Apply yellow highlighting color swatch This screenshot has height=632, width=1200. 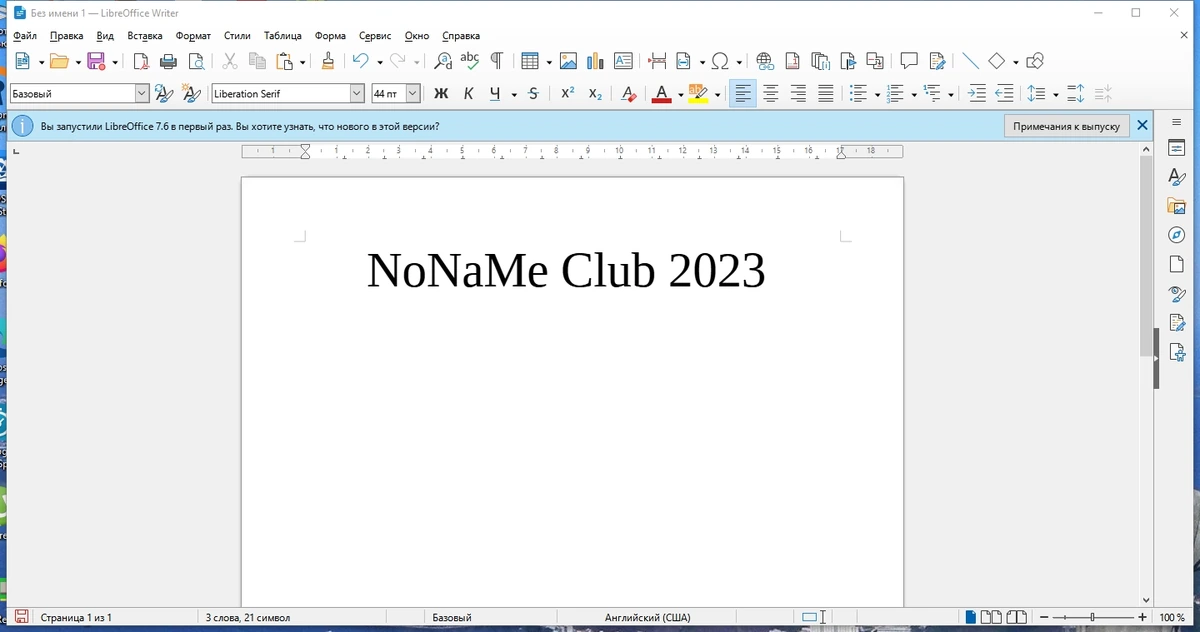[698, 93]
